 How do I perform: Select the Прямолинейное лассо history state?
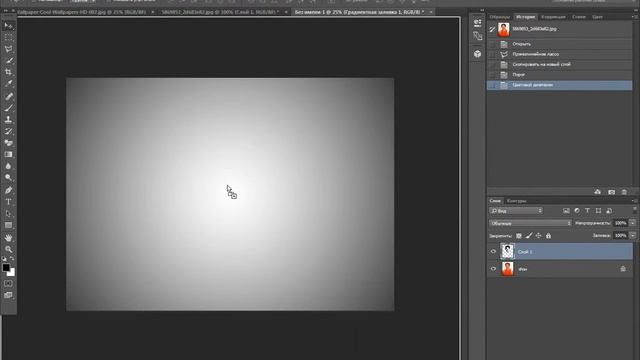(x=560, y=54)
